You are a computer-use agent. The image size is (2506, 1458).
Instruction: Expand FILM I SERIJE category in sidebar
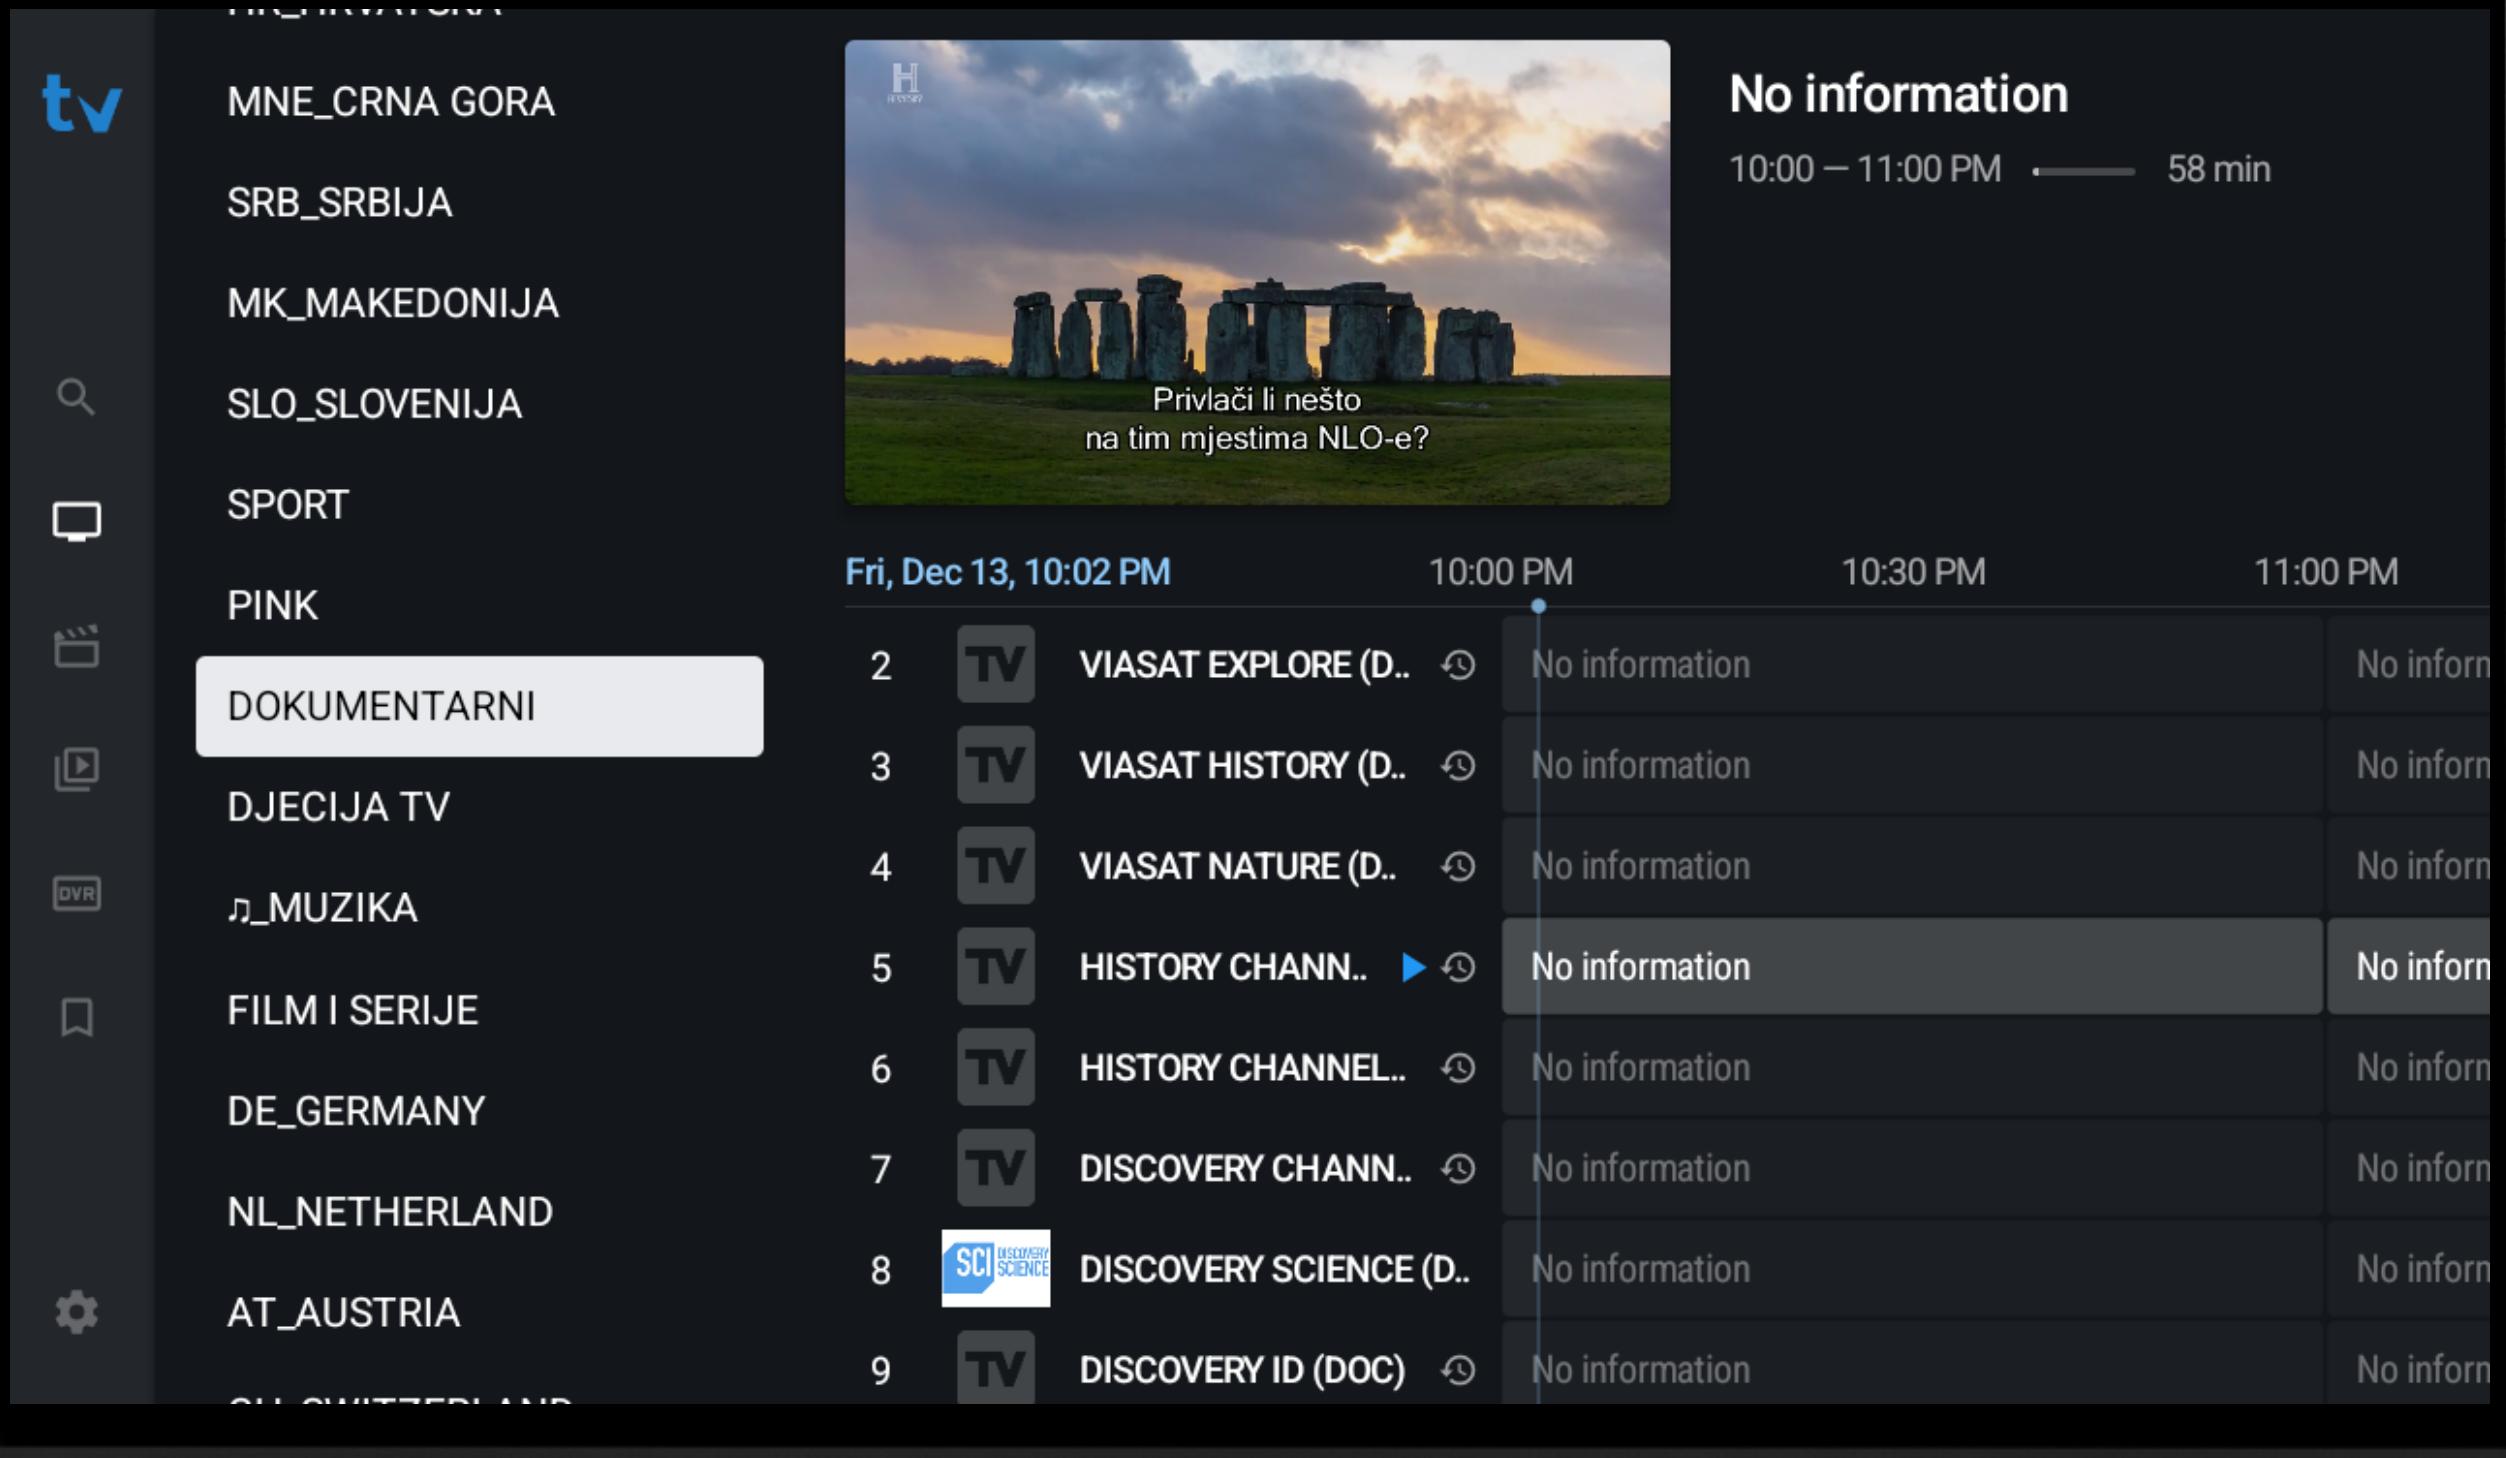[352, 1008]
